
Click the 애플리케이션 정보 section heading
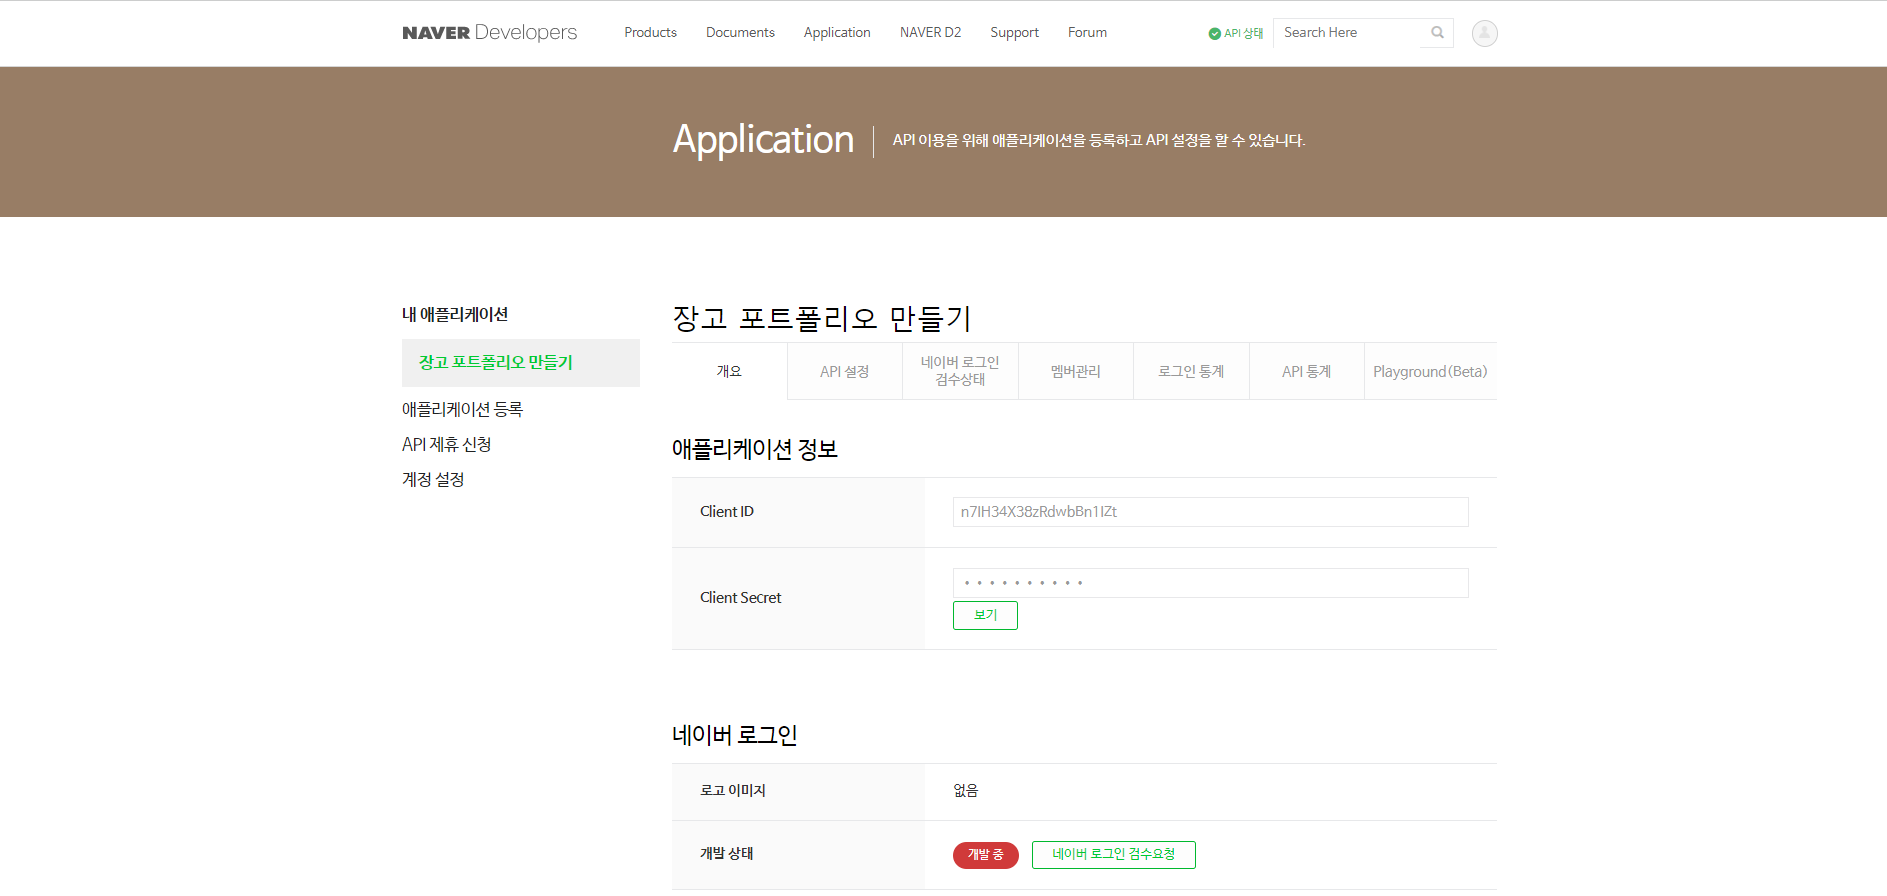click(x=755, y=449)
